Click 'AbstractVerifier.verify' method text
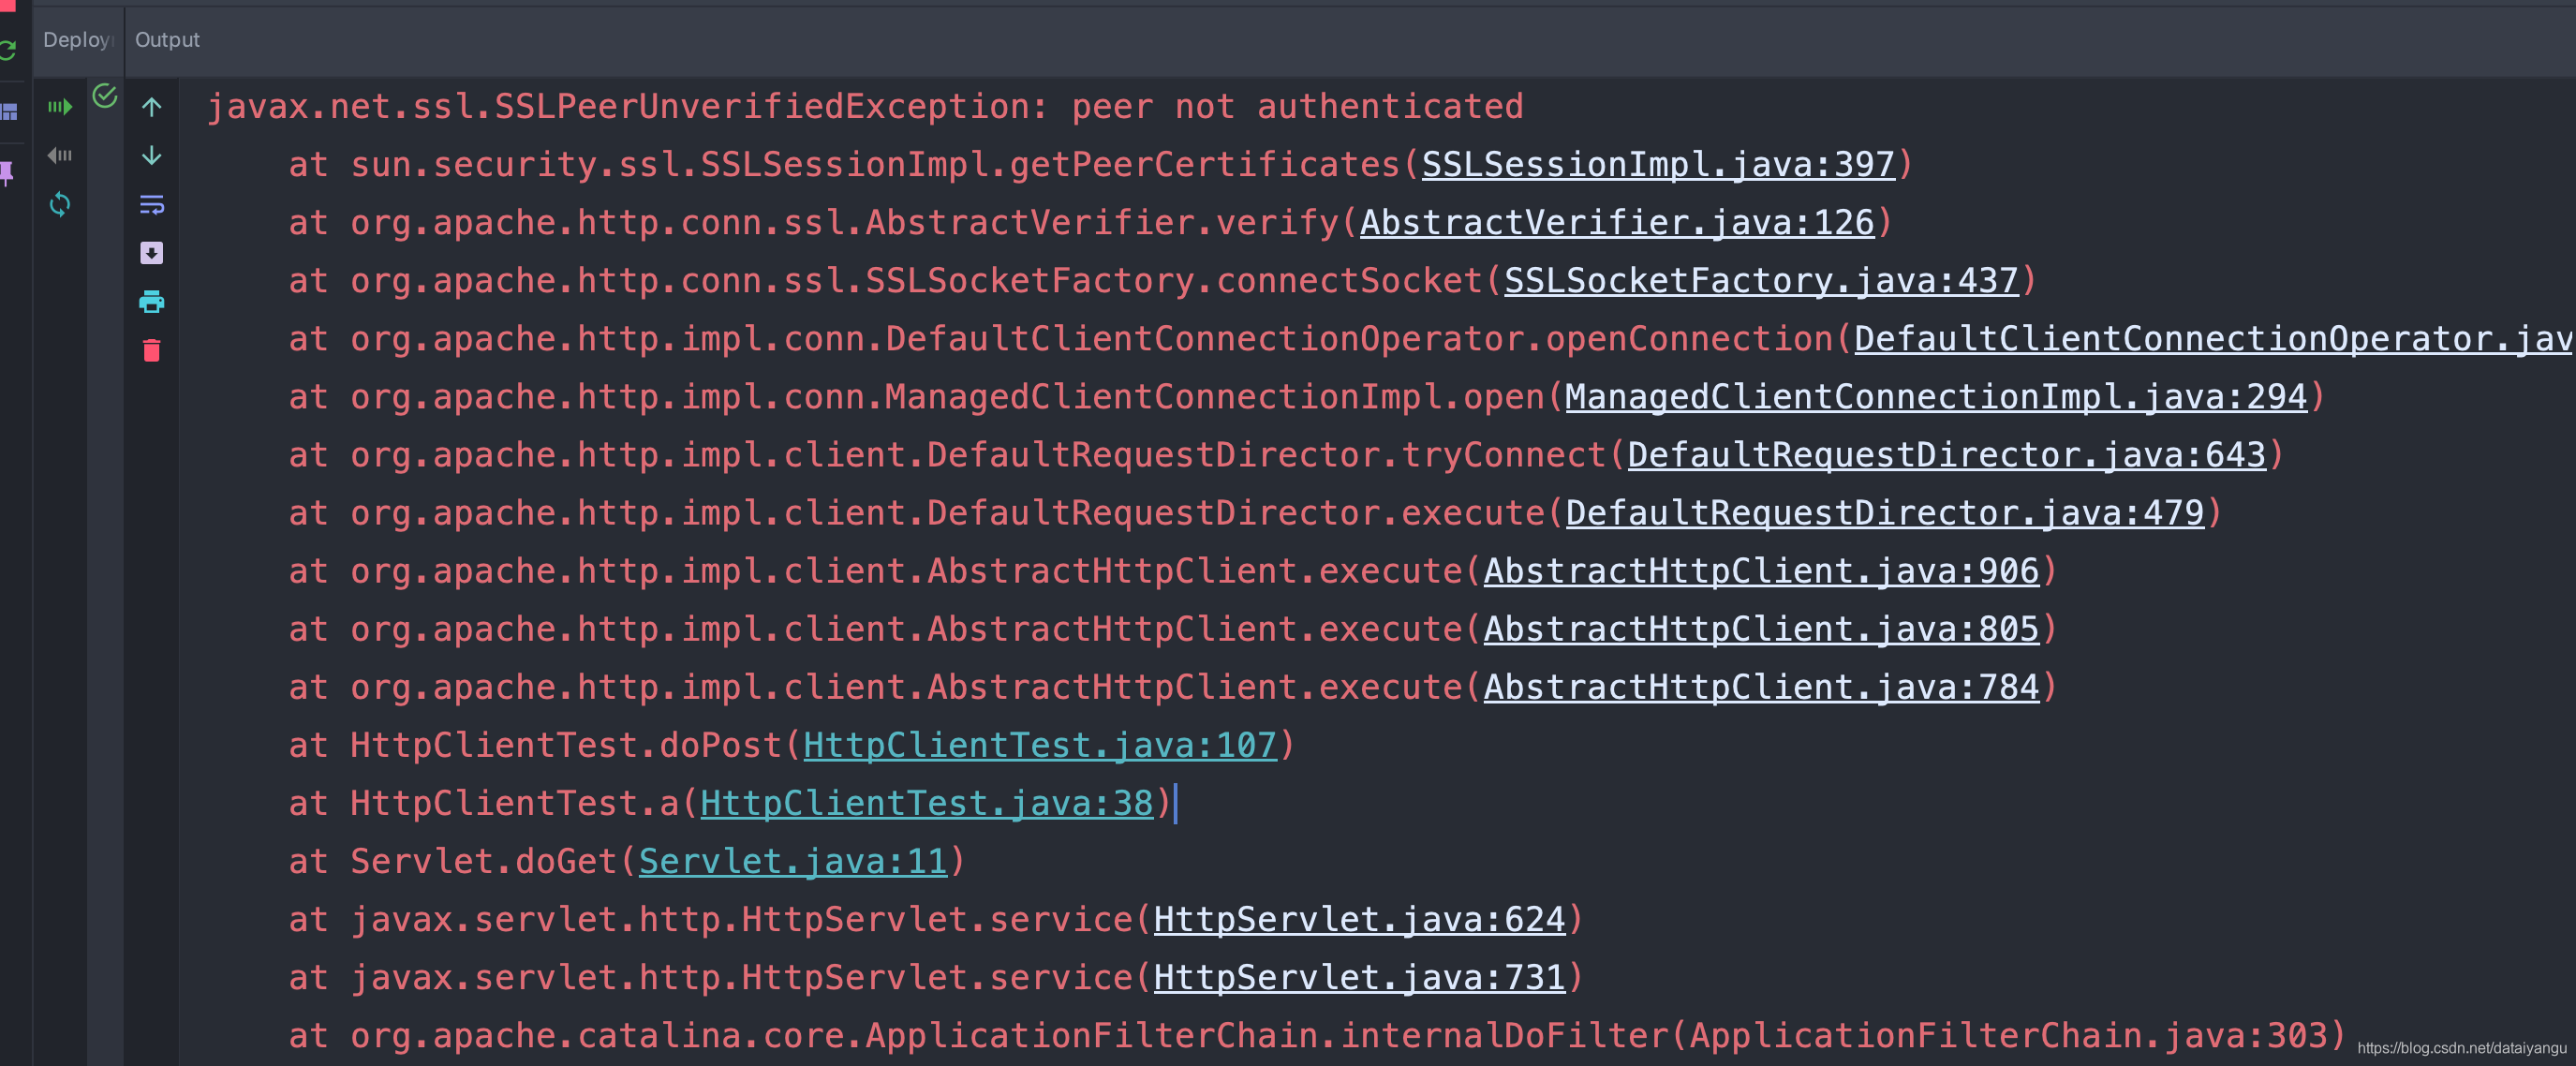Screen dimensions: 2576x1066 pos(1102,222)
